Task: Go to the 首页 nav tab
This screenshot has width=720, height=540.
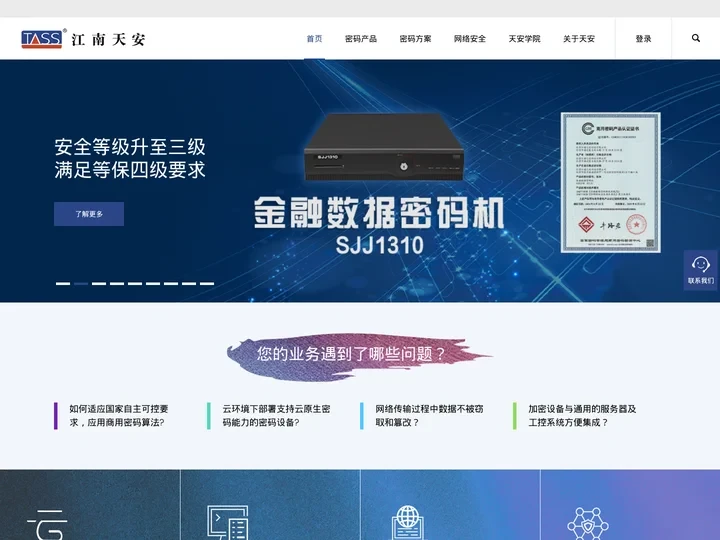Action: 315,39
